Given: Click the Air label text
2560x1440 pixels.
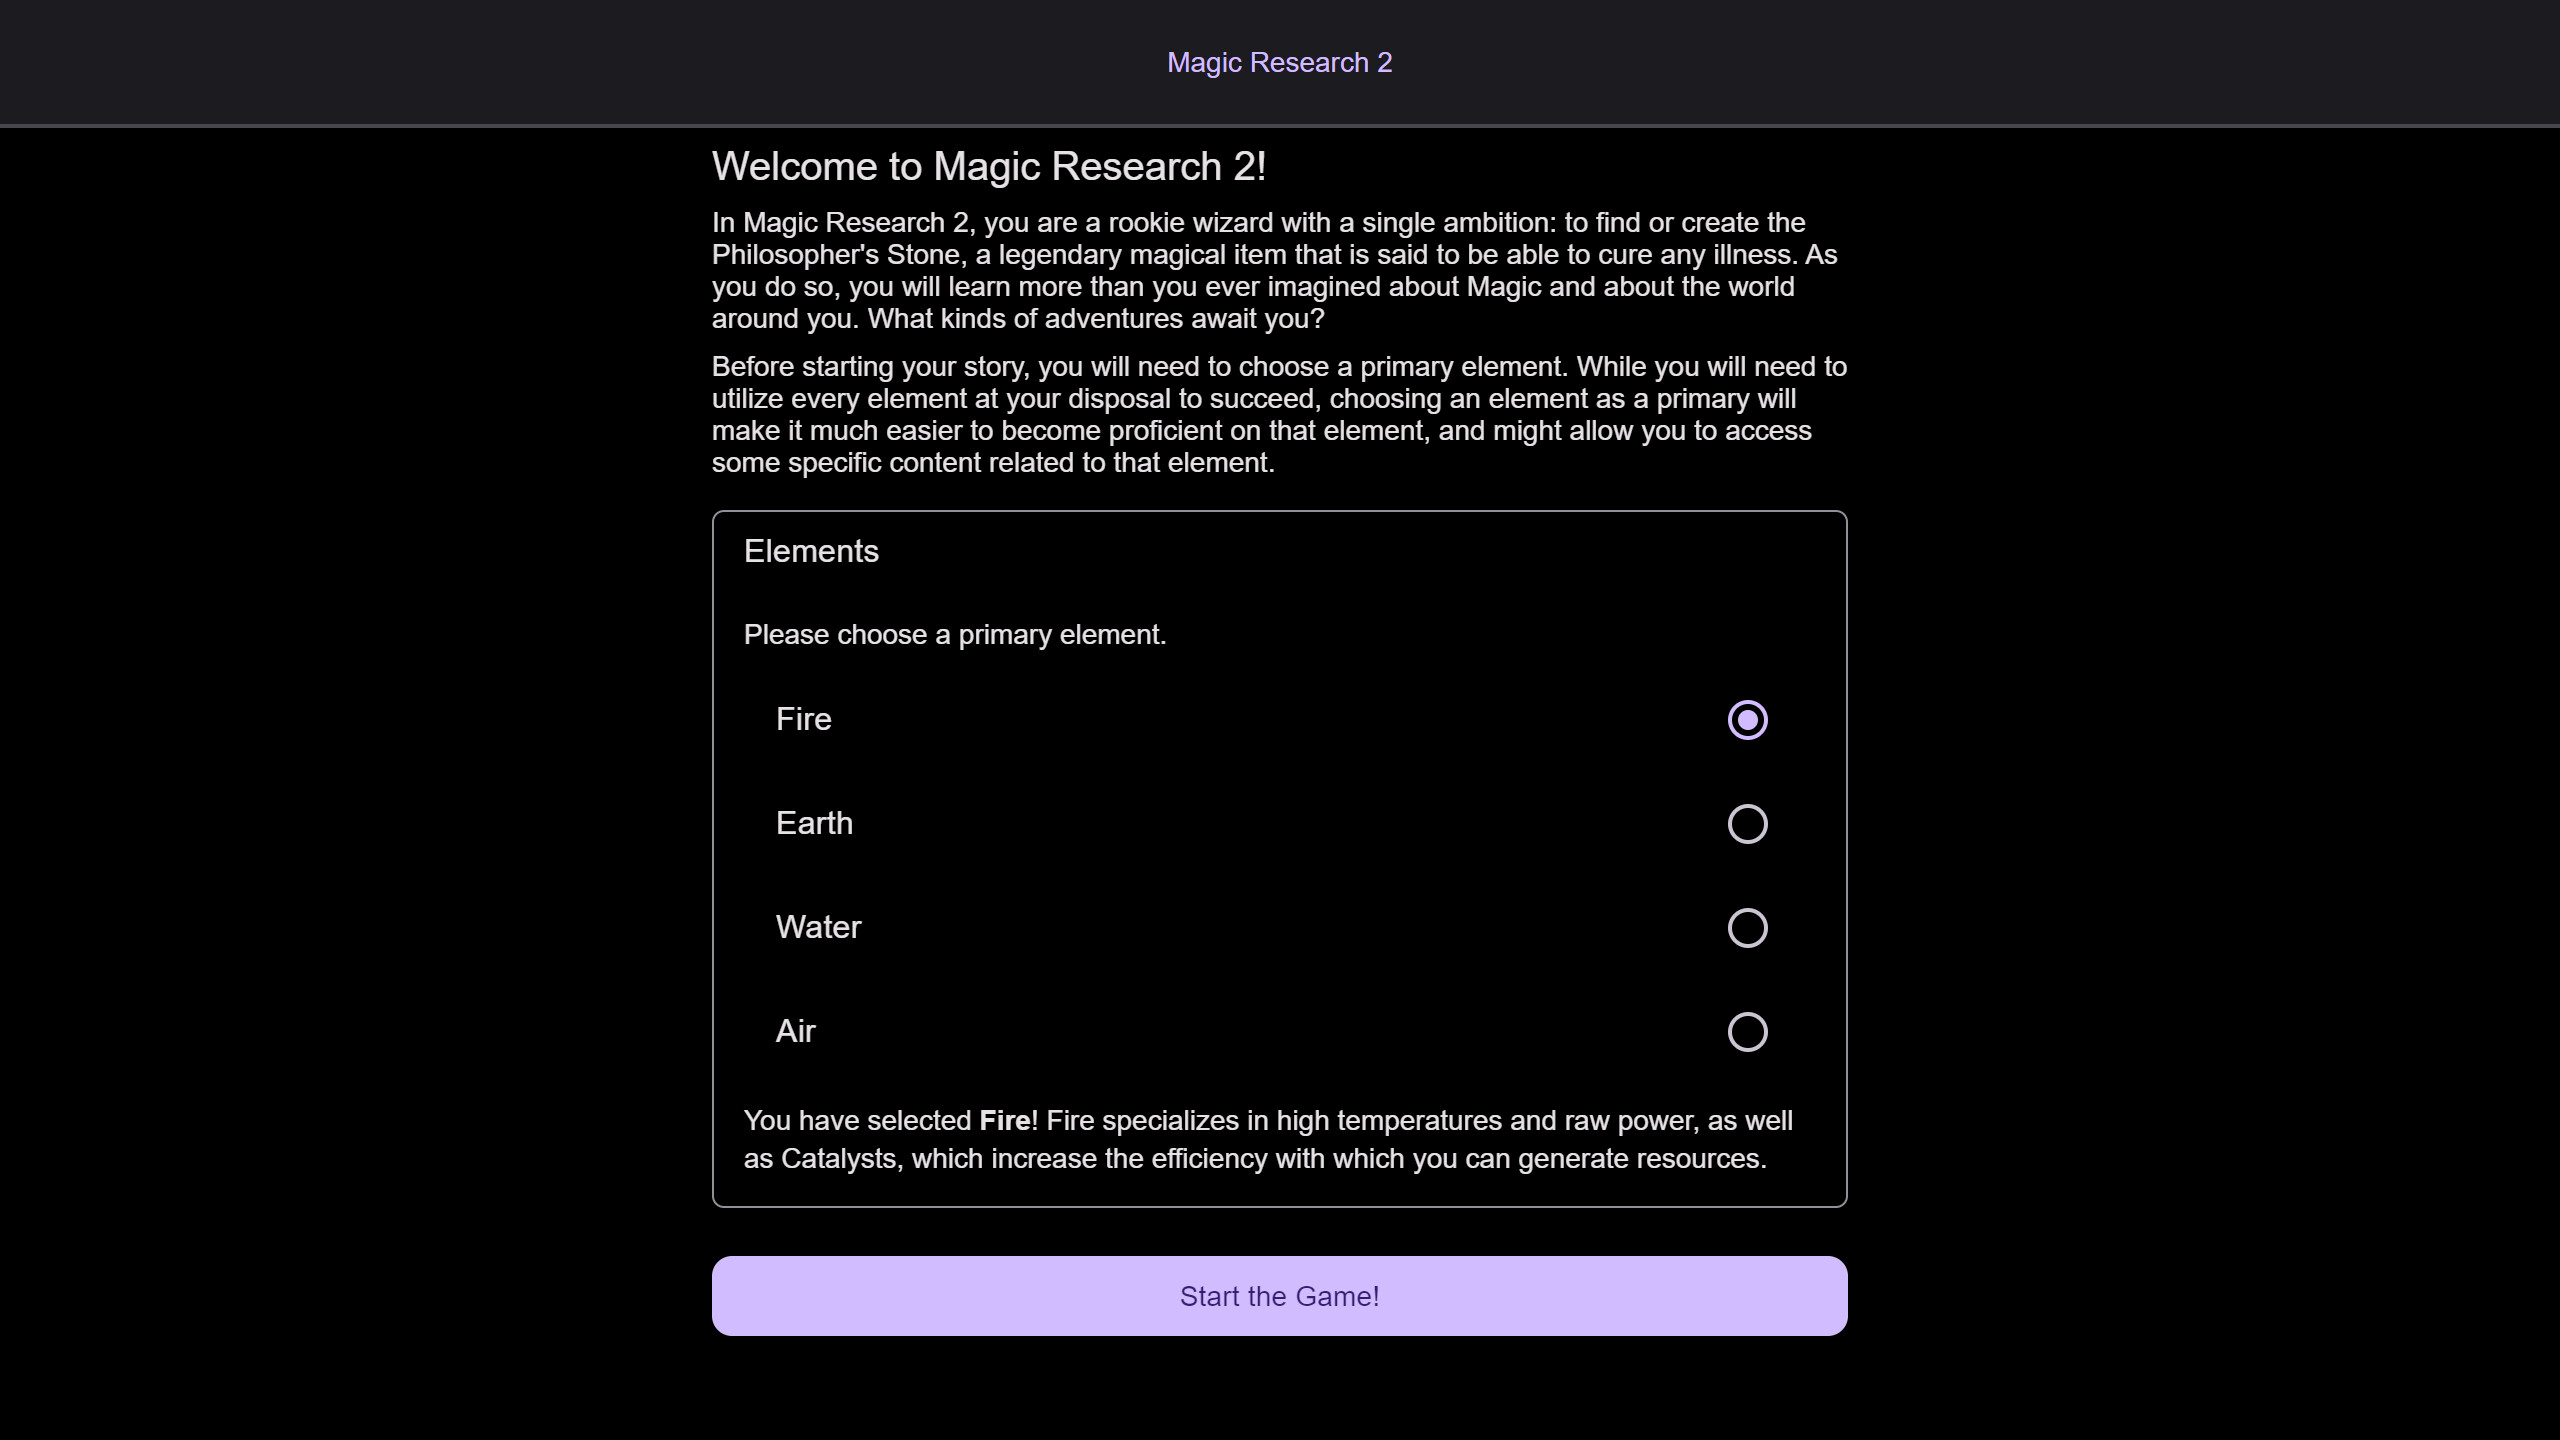Looking at the screenshot, I should pos(796,1031).
